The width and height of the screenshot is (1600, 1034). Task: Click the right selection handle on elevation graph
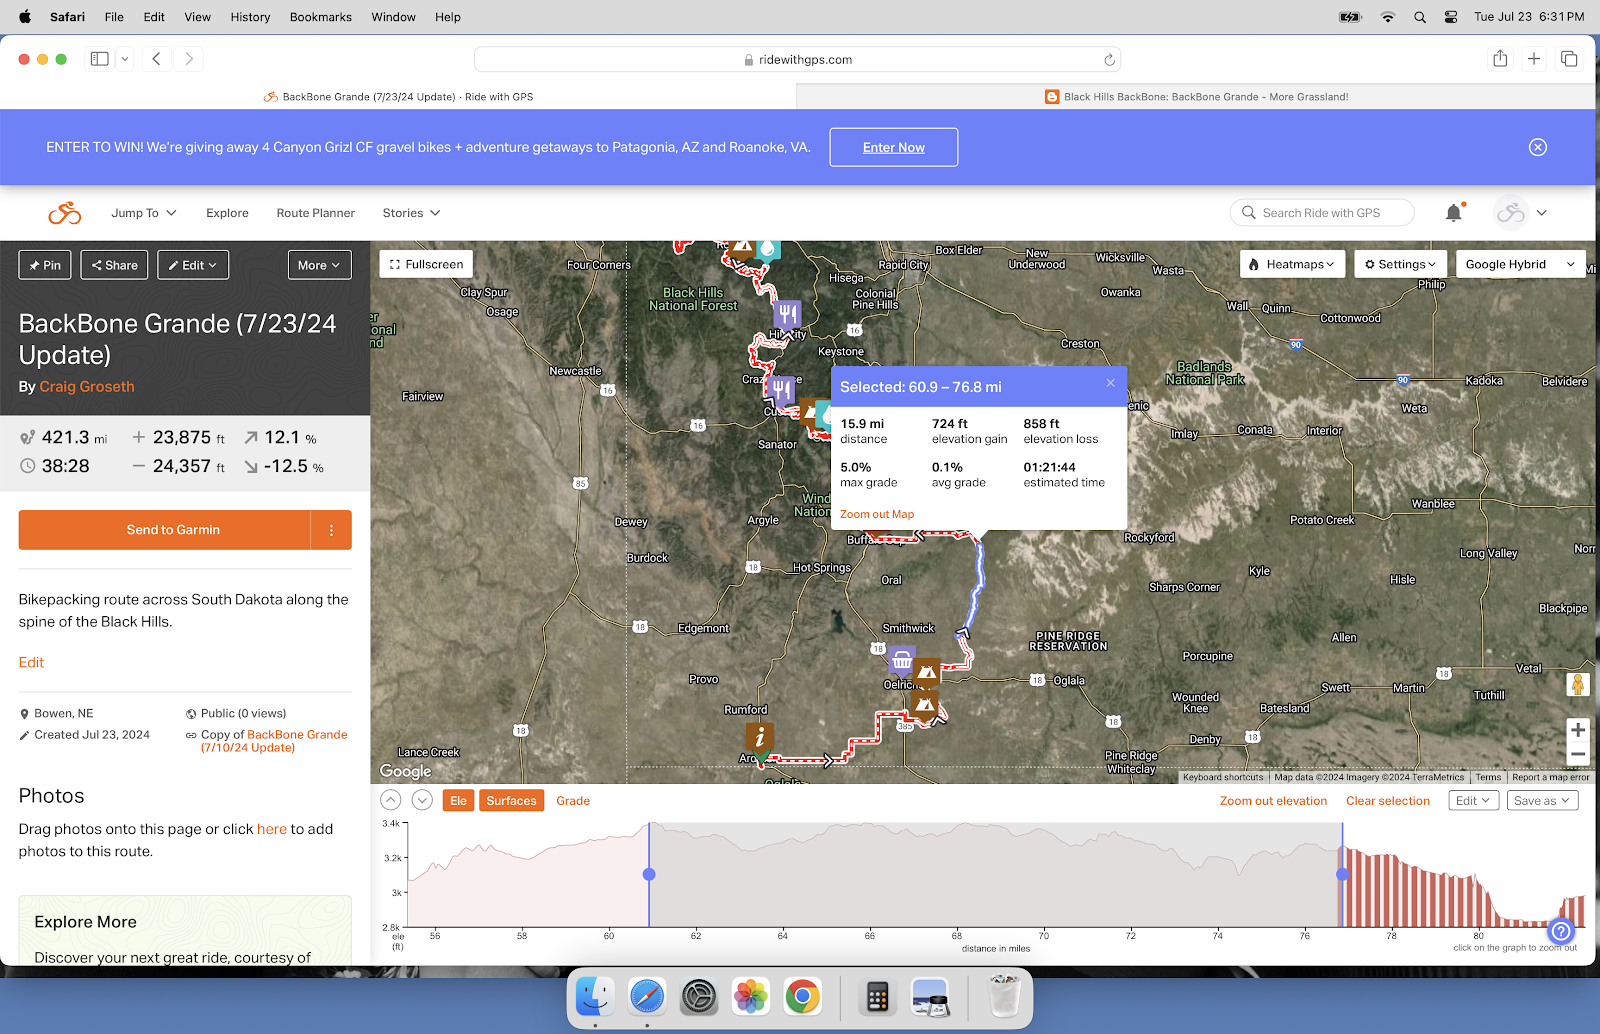[1342, 874]
